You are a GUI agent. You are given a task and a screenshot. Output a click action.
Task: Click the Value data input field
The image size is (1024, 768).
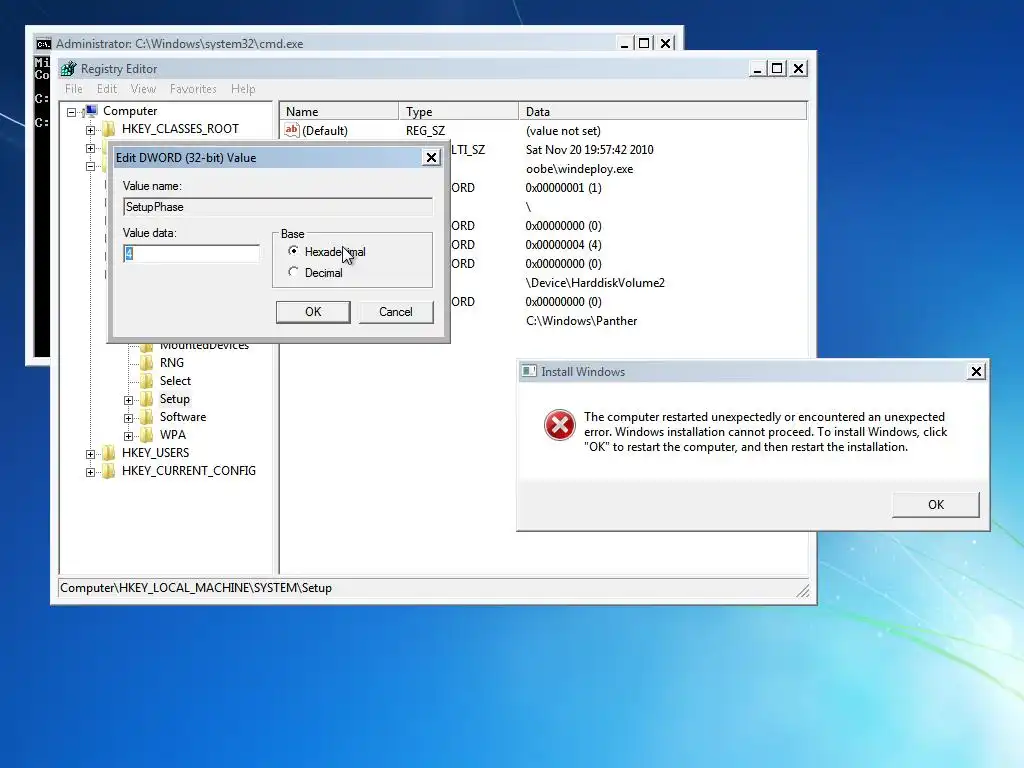(191, 253)
